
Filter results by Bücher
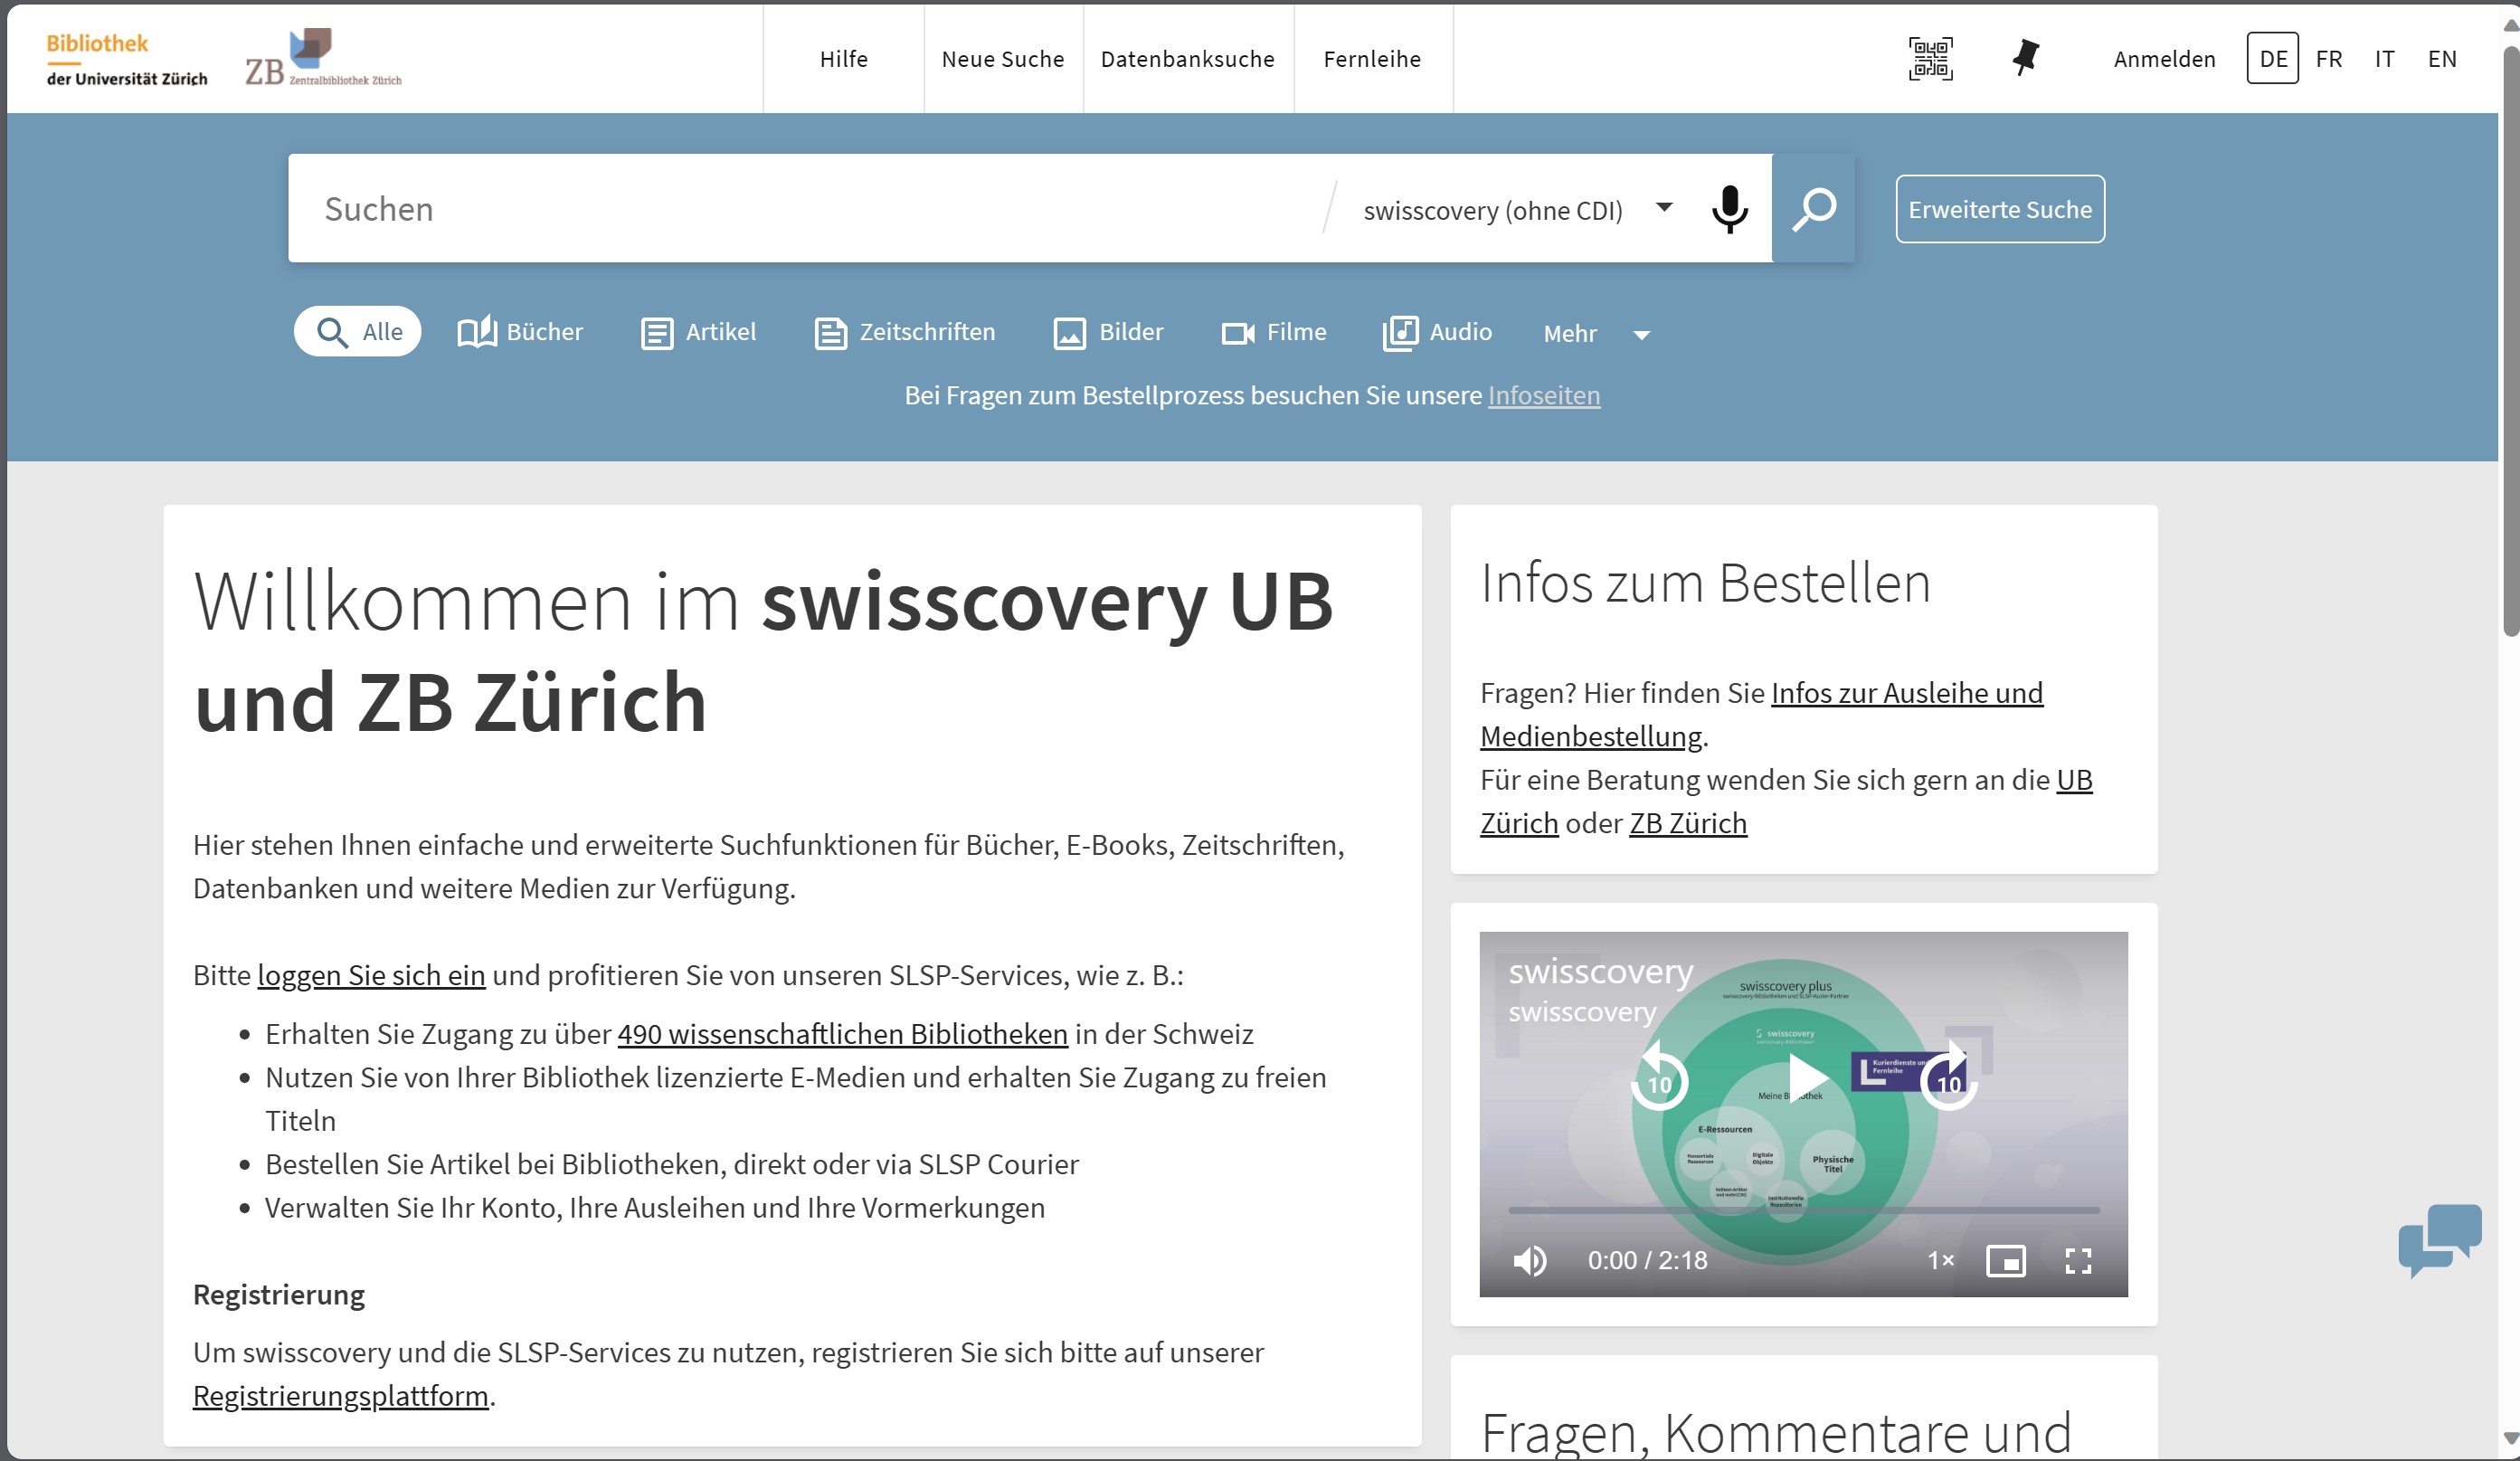tap(520, 331)
